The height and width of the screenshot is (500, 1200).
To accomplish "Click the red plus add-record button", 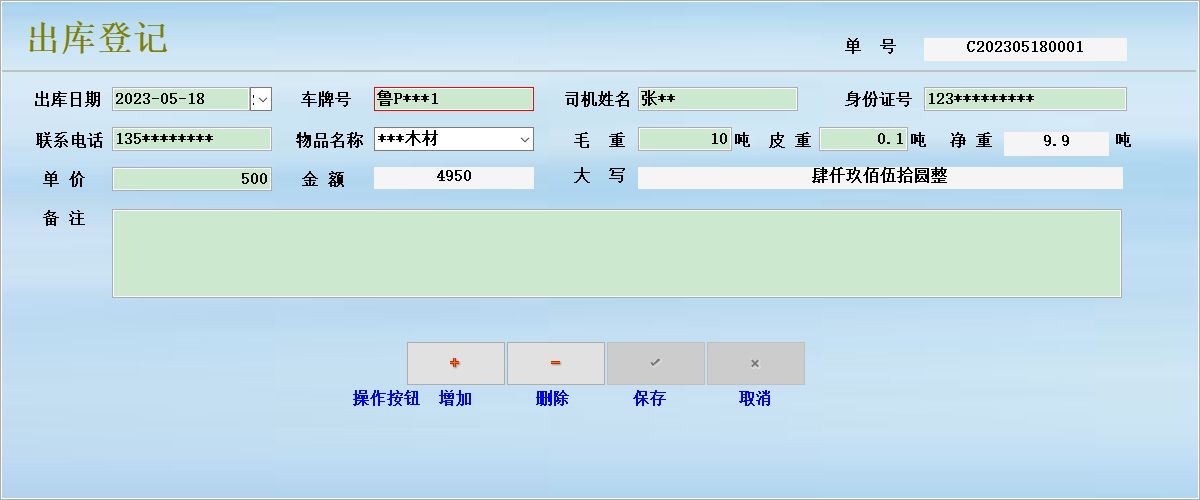I will [x=455, y=363].
